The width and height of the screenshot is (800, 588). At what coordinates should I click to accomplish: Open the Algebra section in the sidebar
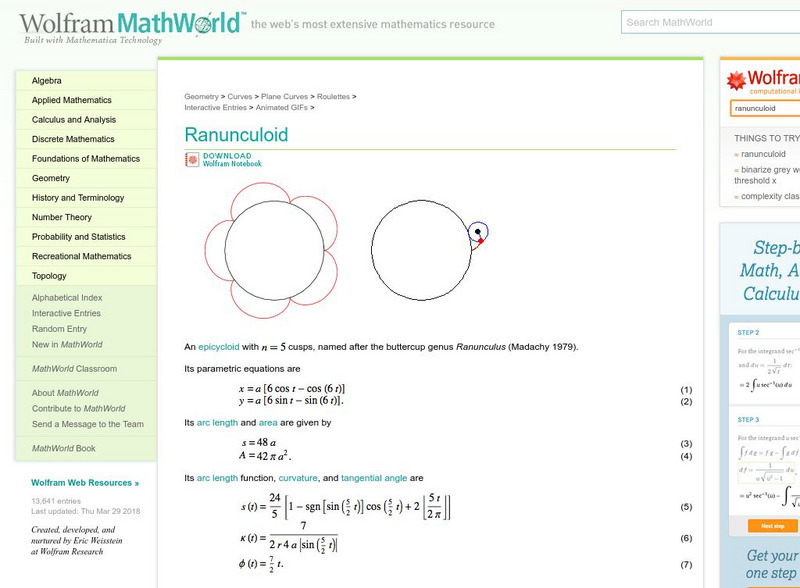[45, 81]
